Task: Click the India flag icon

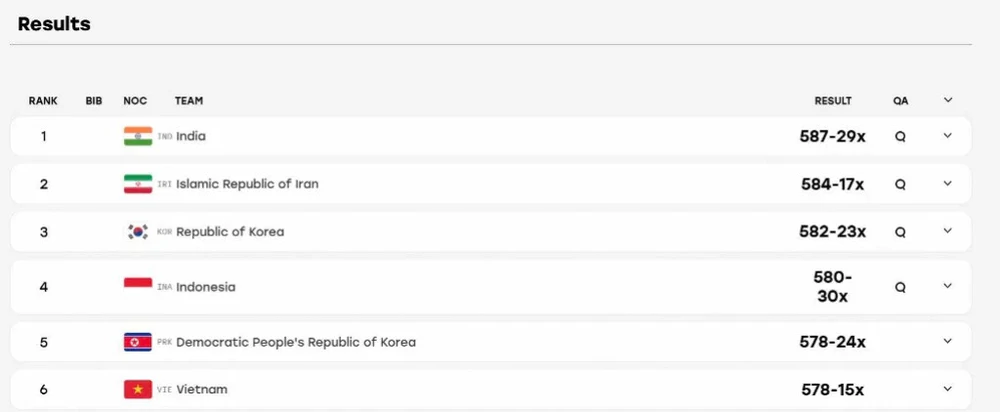Action: tap(138, 136)
